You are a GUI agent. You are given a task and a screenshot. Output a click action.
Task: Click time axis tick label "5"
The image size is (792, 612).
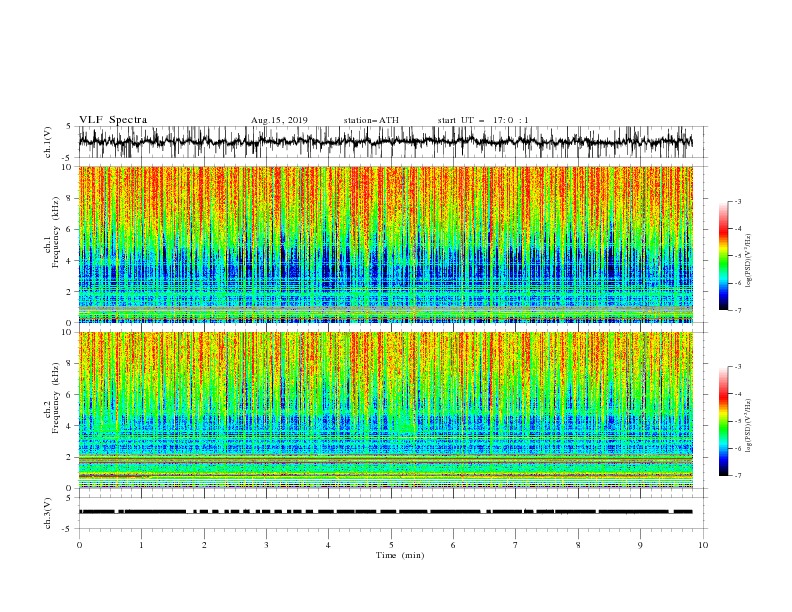[391, 545]
